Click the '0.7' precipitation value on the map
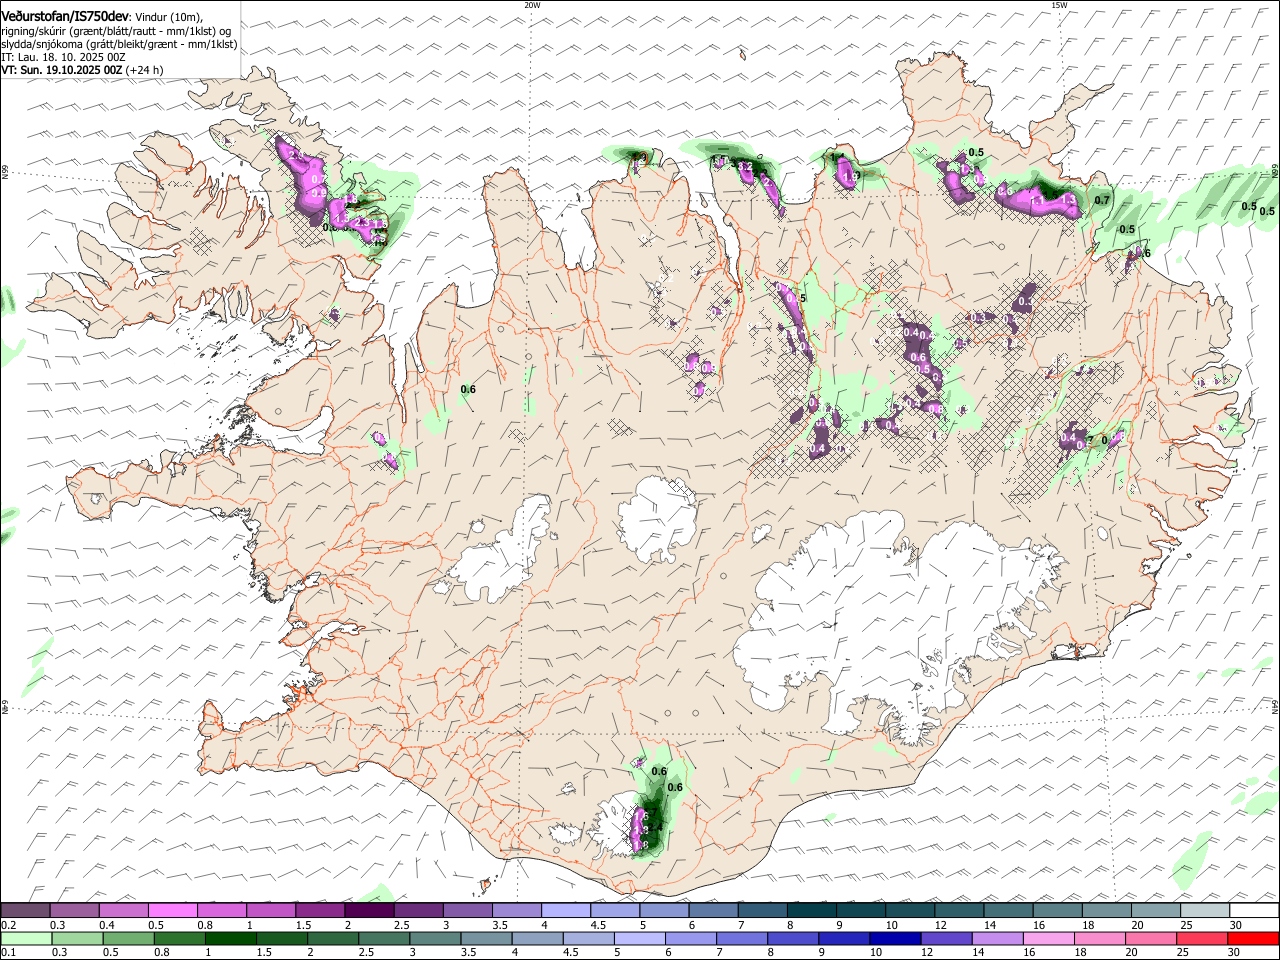 1102,200
